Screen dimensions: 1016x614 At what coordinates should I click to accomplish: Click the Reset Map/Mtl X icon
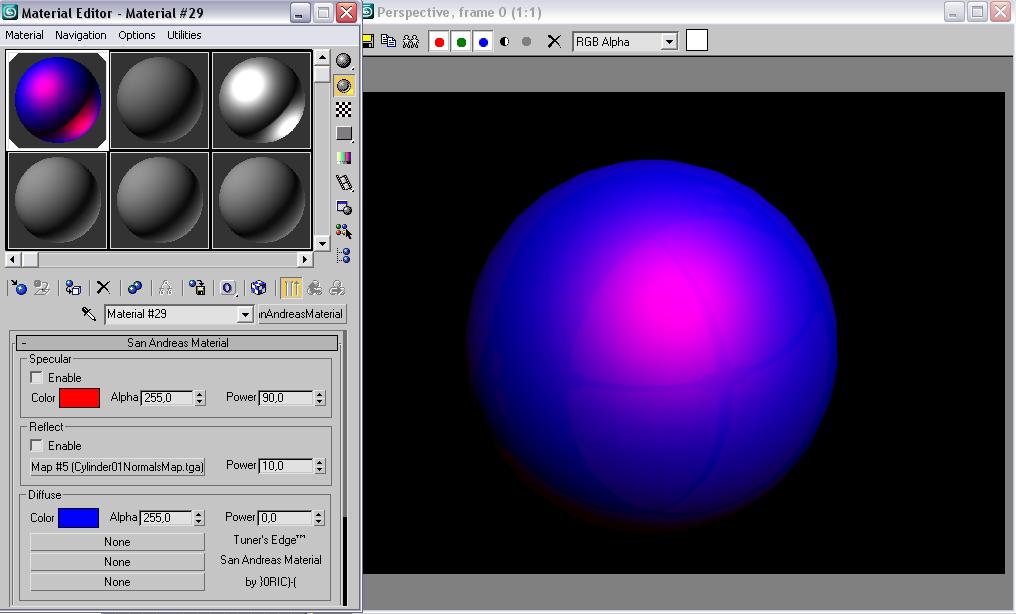(103, 288)
